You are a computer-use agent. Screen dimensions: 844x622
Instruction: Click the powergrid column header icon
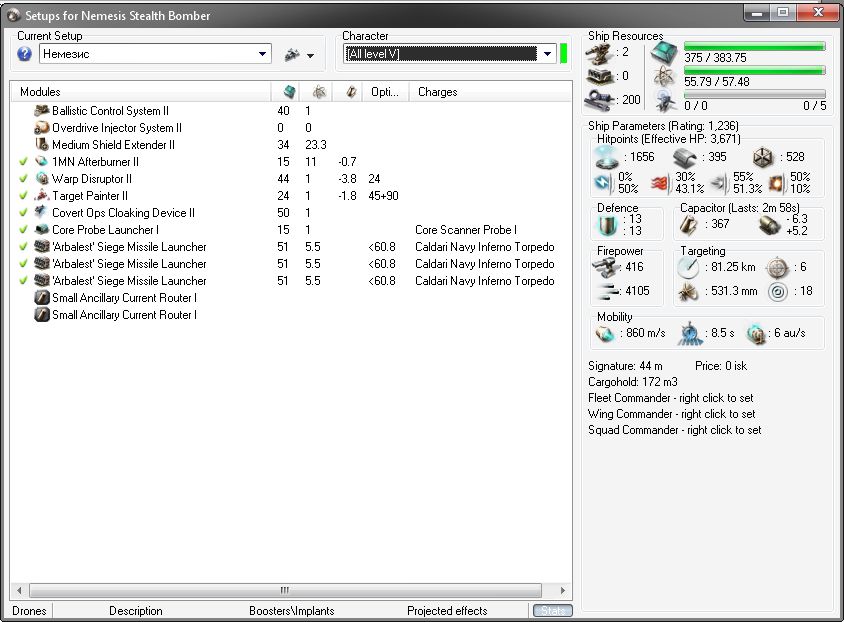[319, 92]
